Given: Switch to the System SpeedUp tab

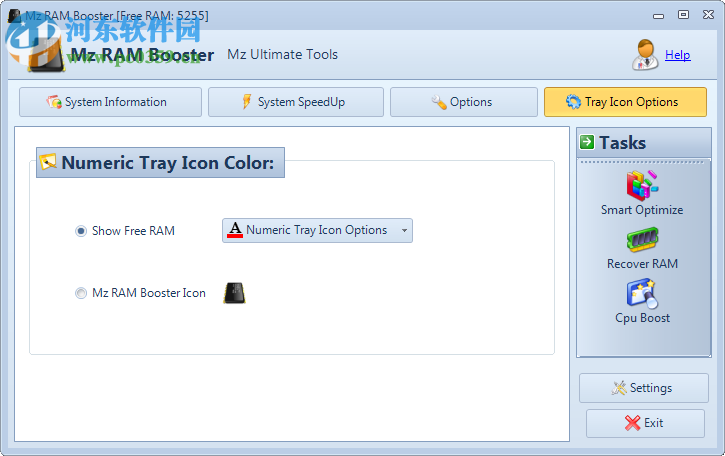Looking at the screenshot, I should (296, 102).
